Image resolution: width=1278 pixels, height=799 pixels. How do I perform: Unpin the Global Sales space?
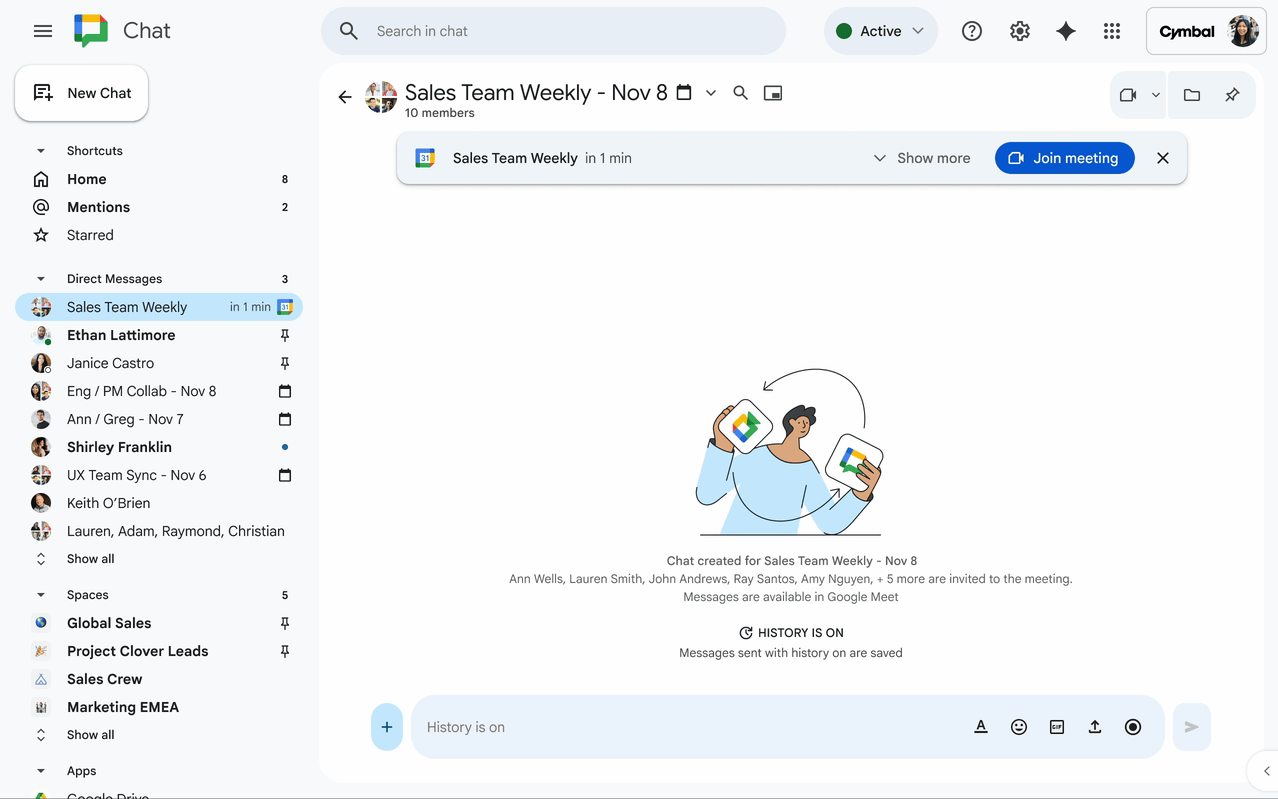[284, 622]
